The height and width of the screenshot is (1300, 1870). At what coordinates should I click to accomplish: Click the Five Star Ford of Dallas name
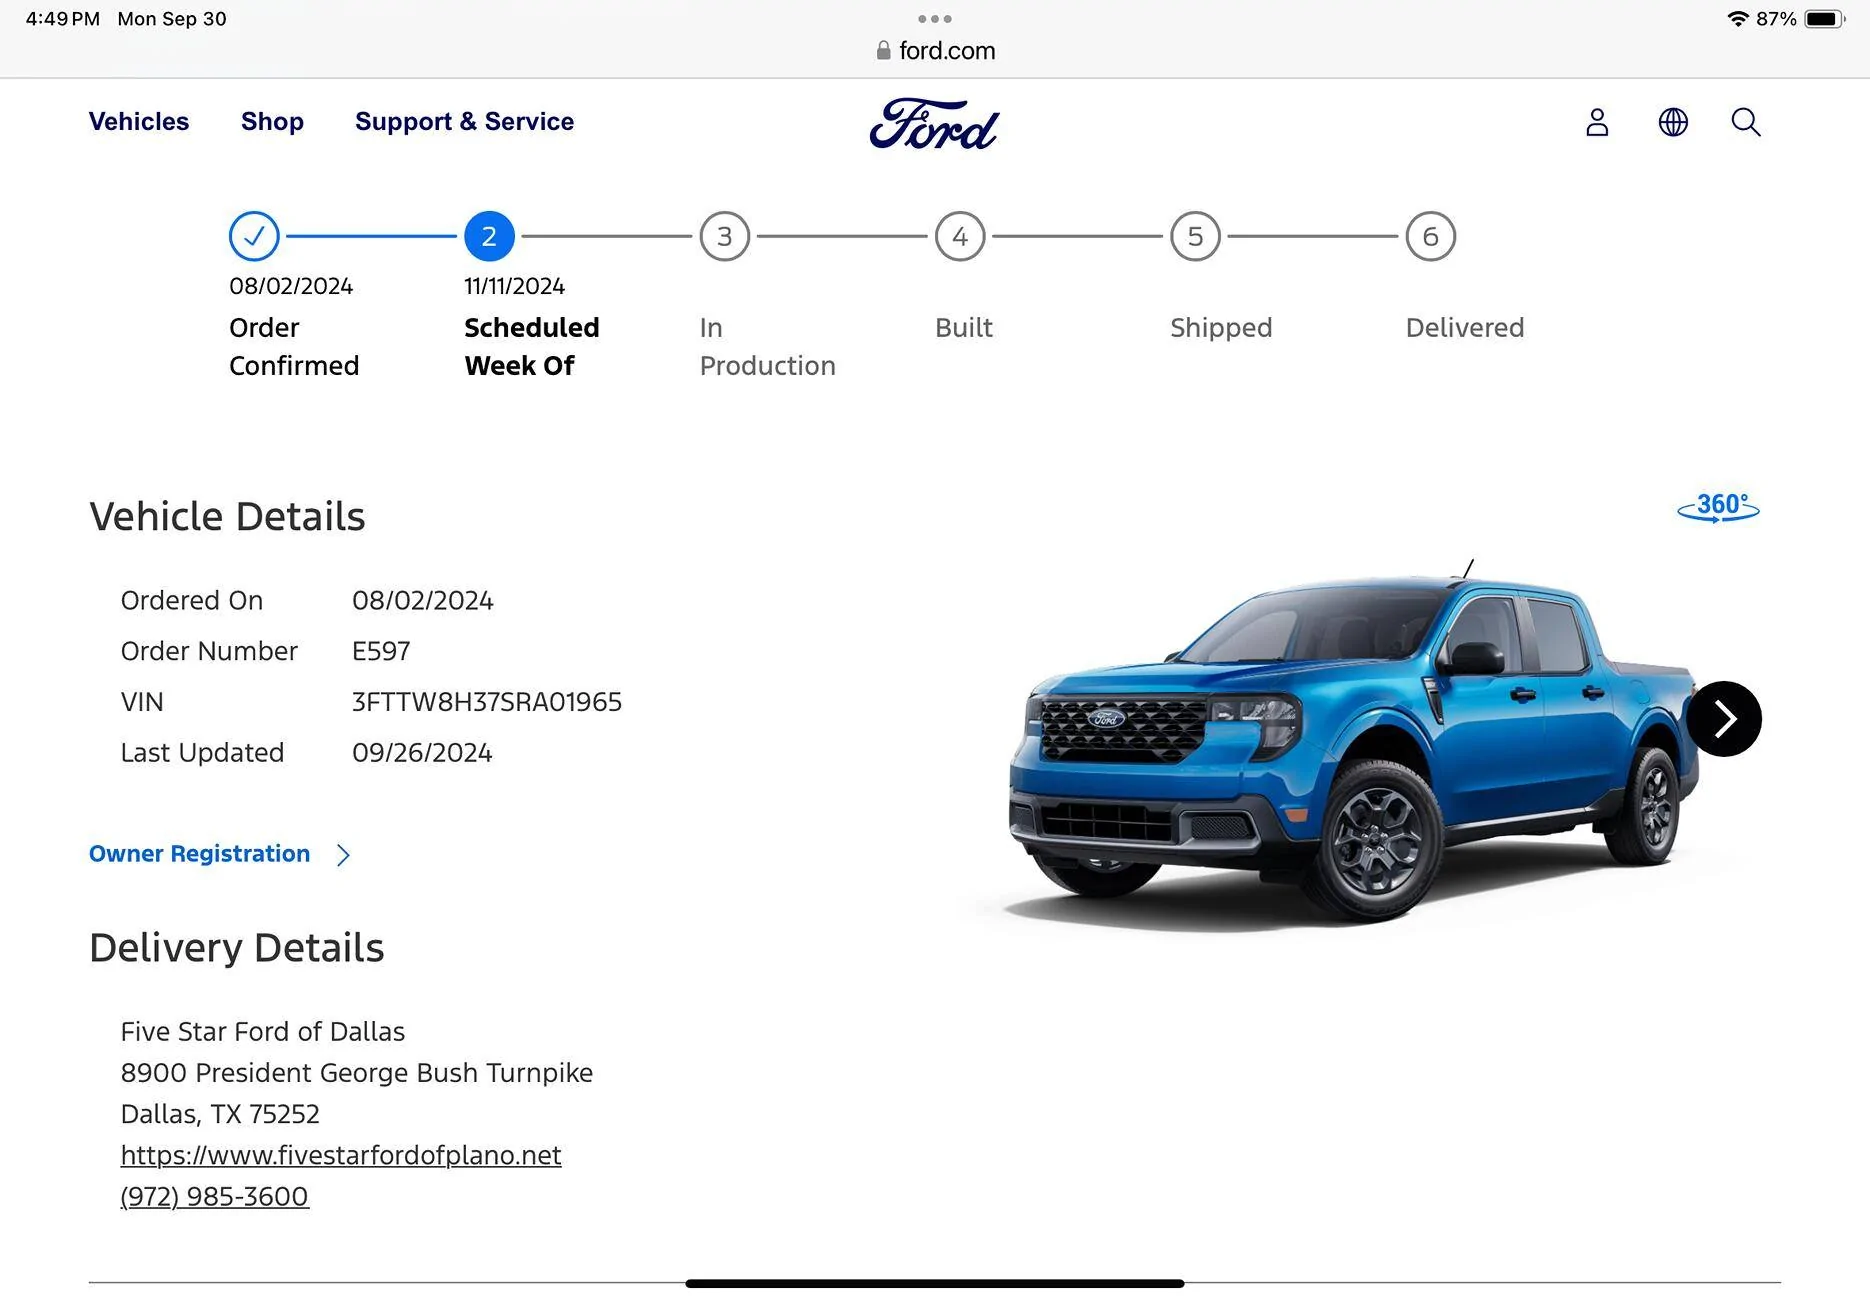pos(263,1031)
